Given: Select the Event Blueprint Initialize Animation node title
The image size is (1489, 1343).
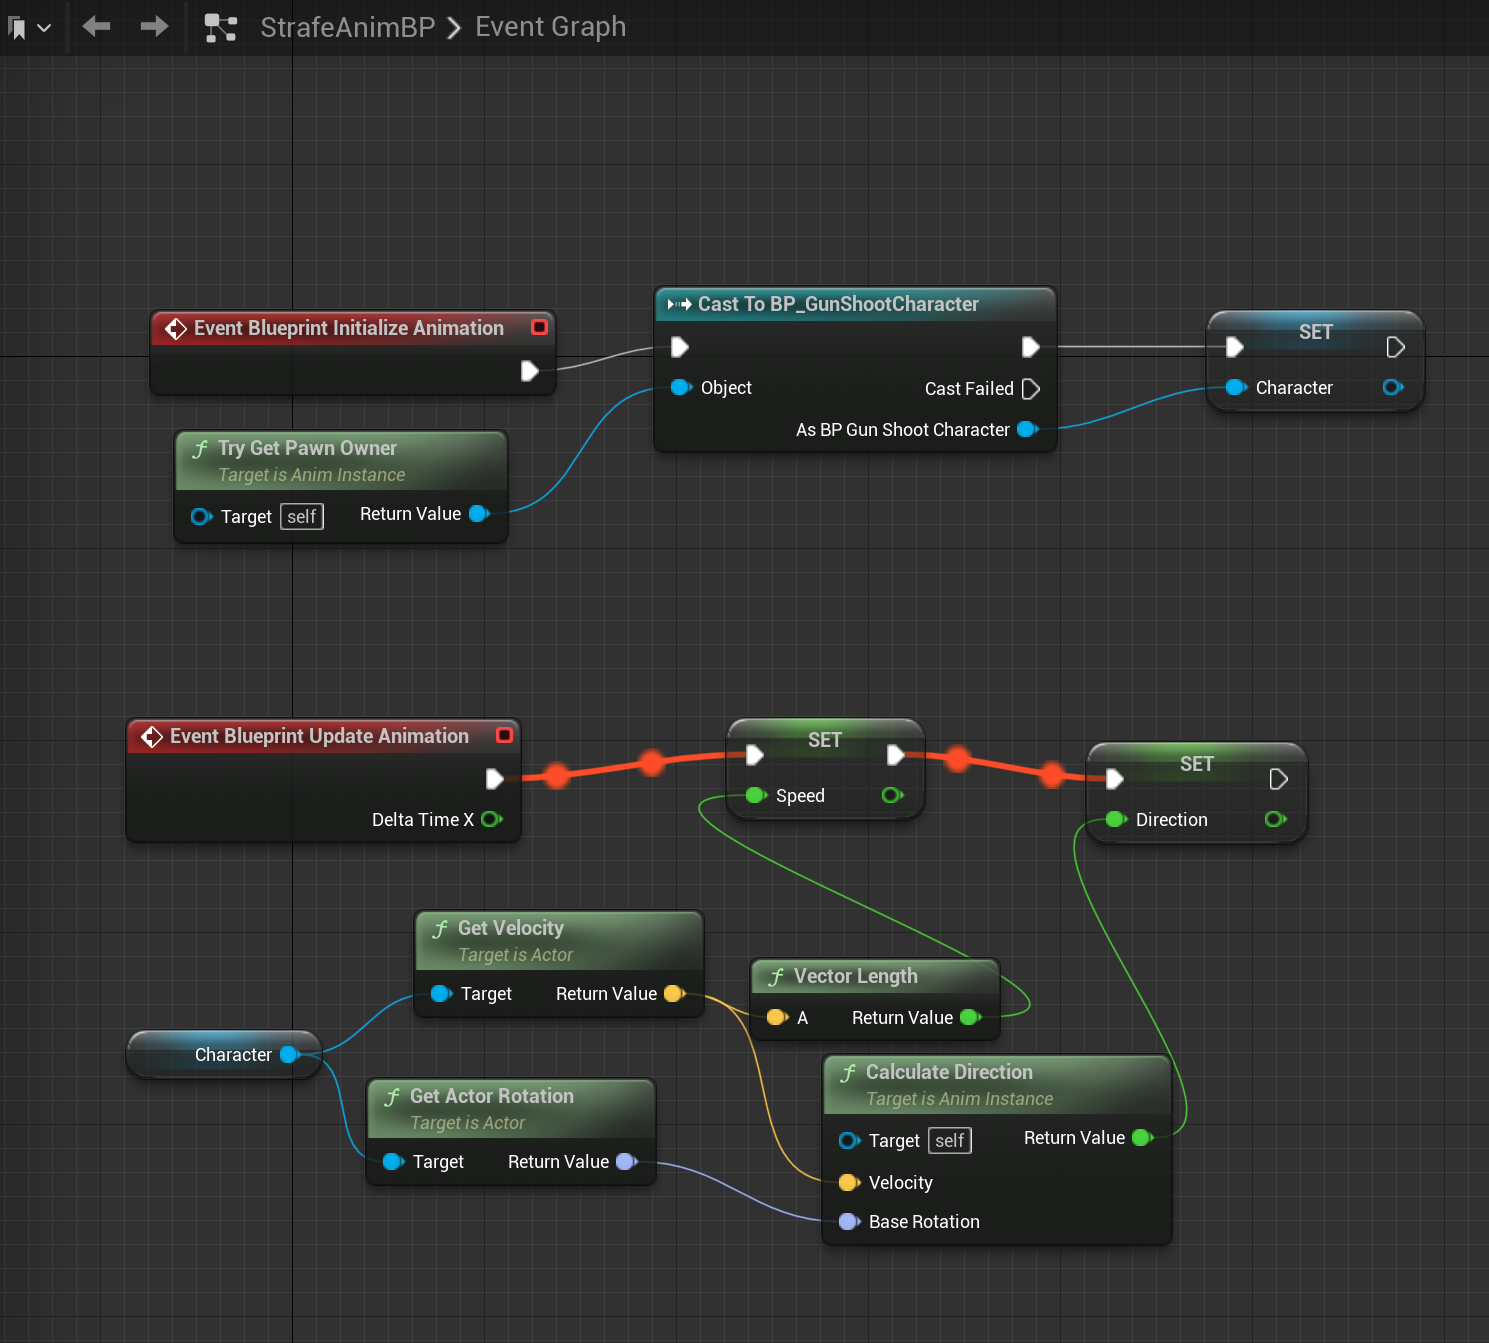Looking at the screenshot, I should pyautogui.click(x=348, y=328).
